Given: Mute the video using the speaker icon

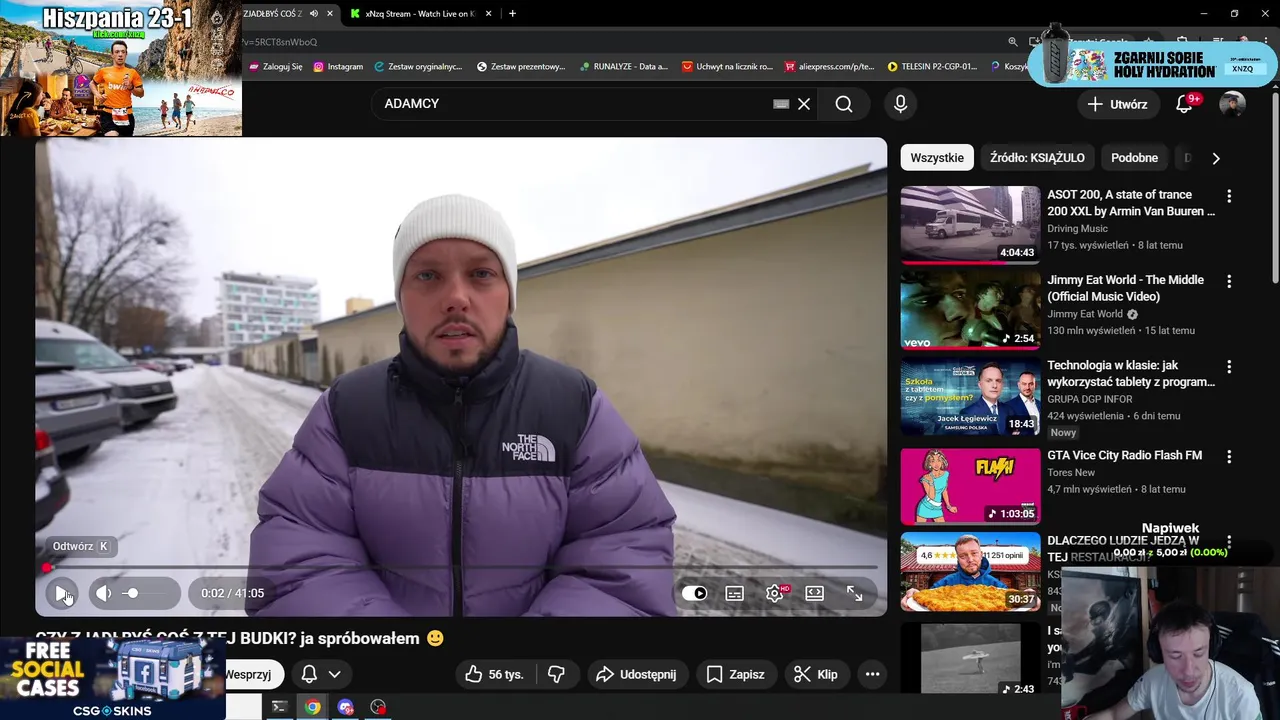Looking at the screenshot, I should point(103,593).
